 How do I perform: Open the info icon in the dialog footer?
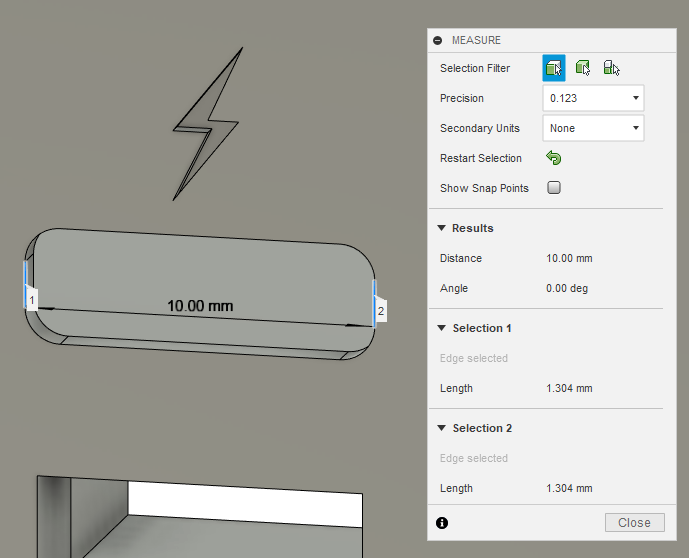[442, 523]
